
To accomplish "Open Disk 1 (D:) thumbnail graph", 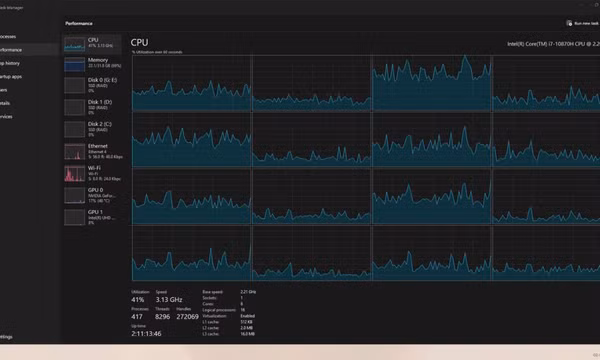I will point(75,108).
